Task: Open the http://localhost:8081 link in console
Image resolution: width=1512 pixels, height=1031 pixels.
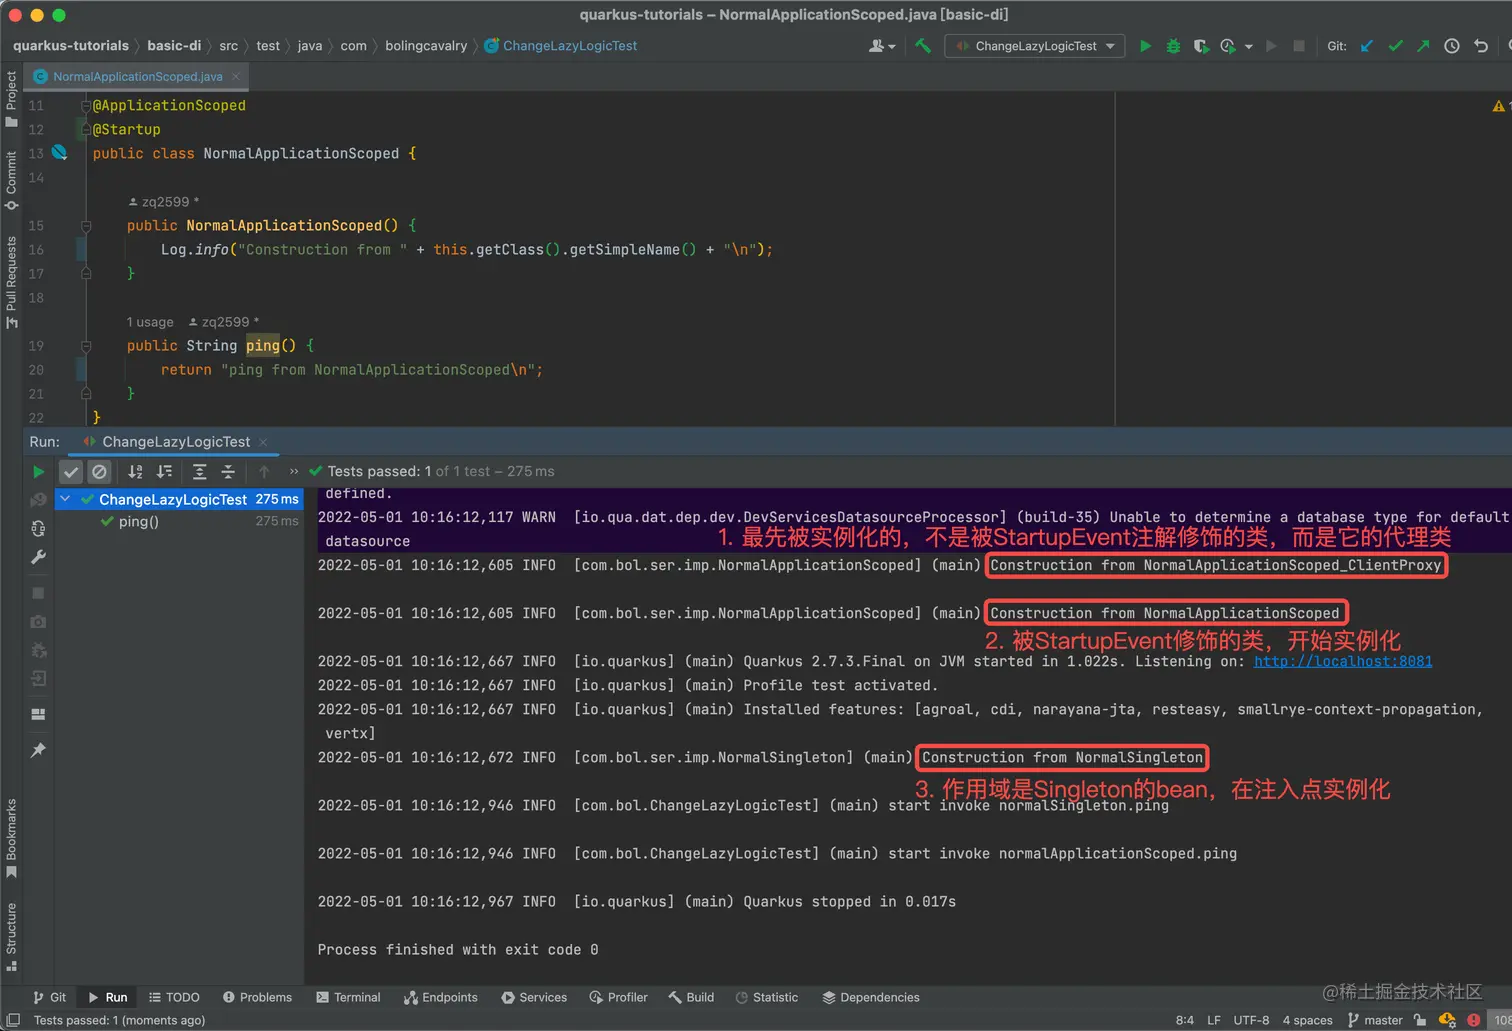Action: 1343,662
